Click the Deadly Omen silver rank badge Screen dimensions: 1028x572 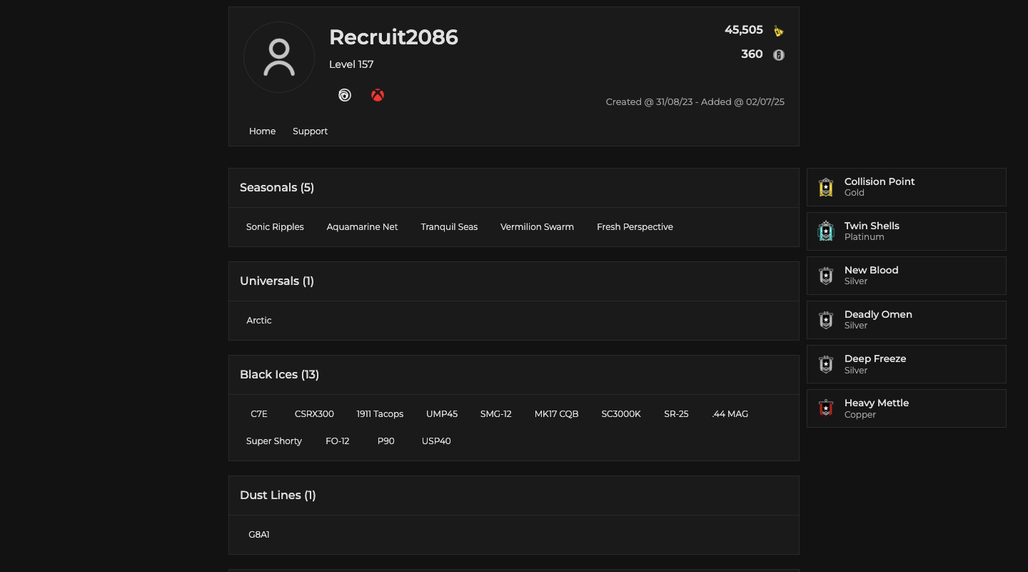coord(826,320)
